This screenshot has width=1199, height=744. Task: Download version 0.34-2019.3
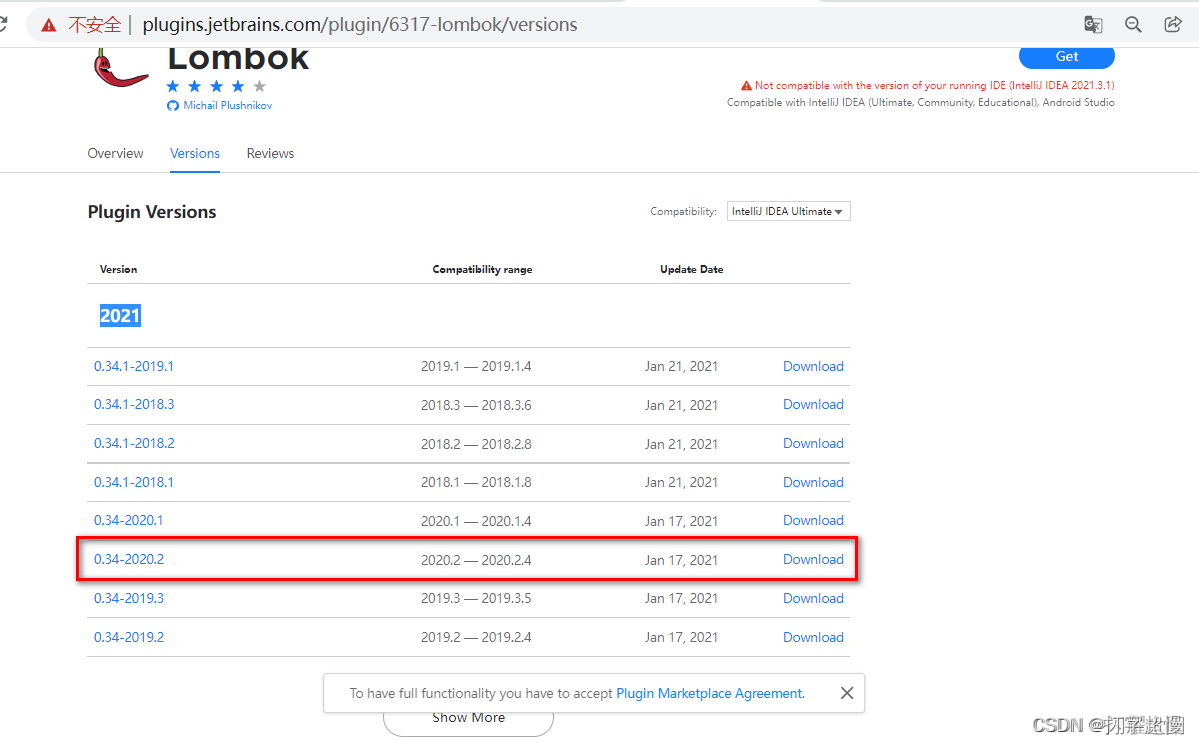(813, 599)
